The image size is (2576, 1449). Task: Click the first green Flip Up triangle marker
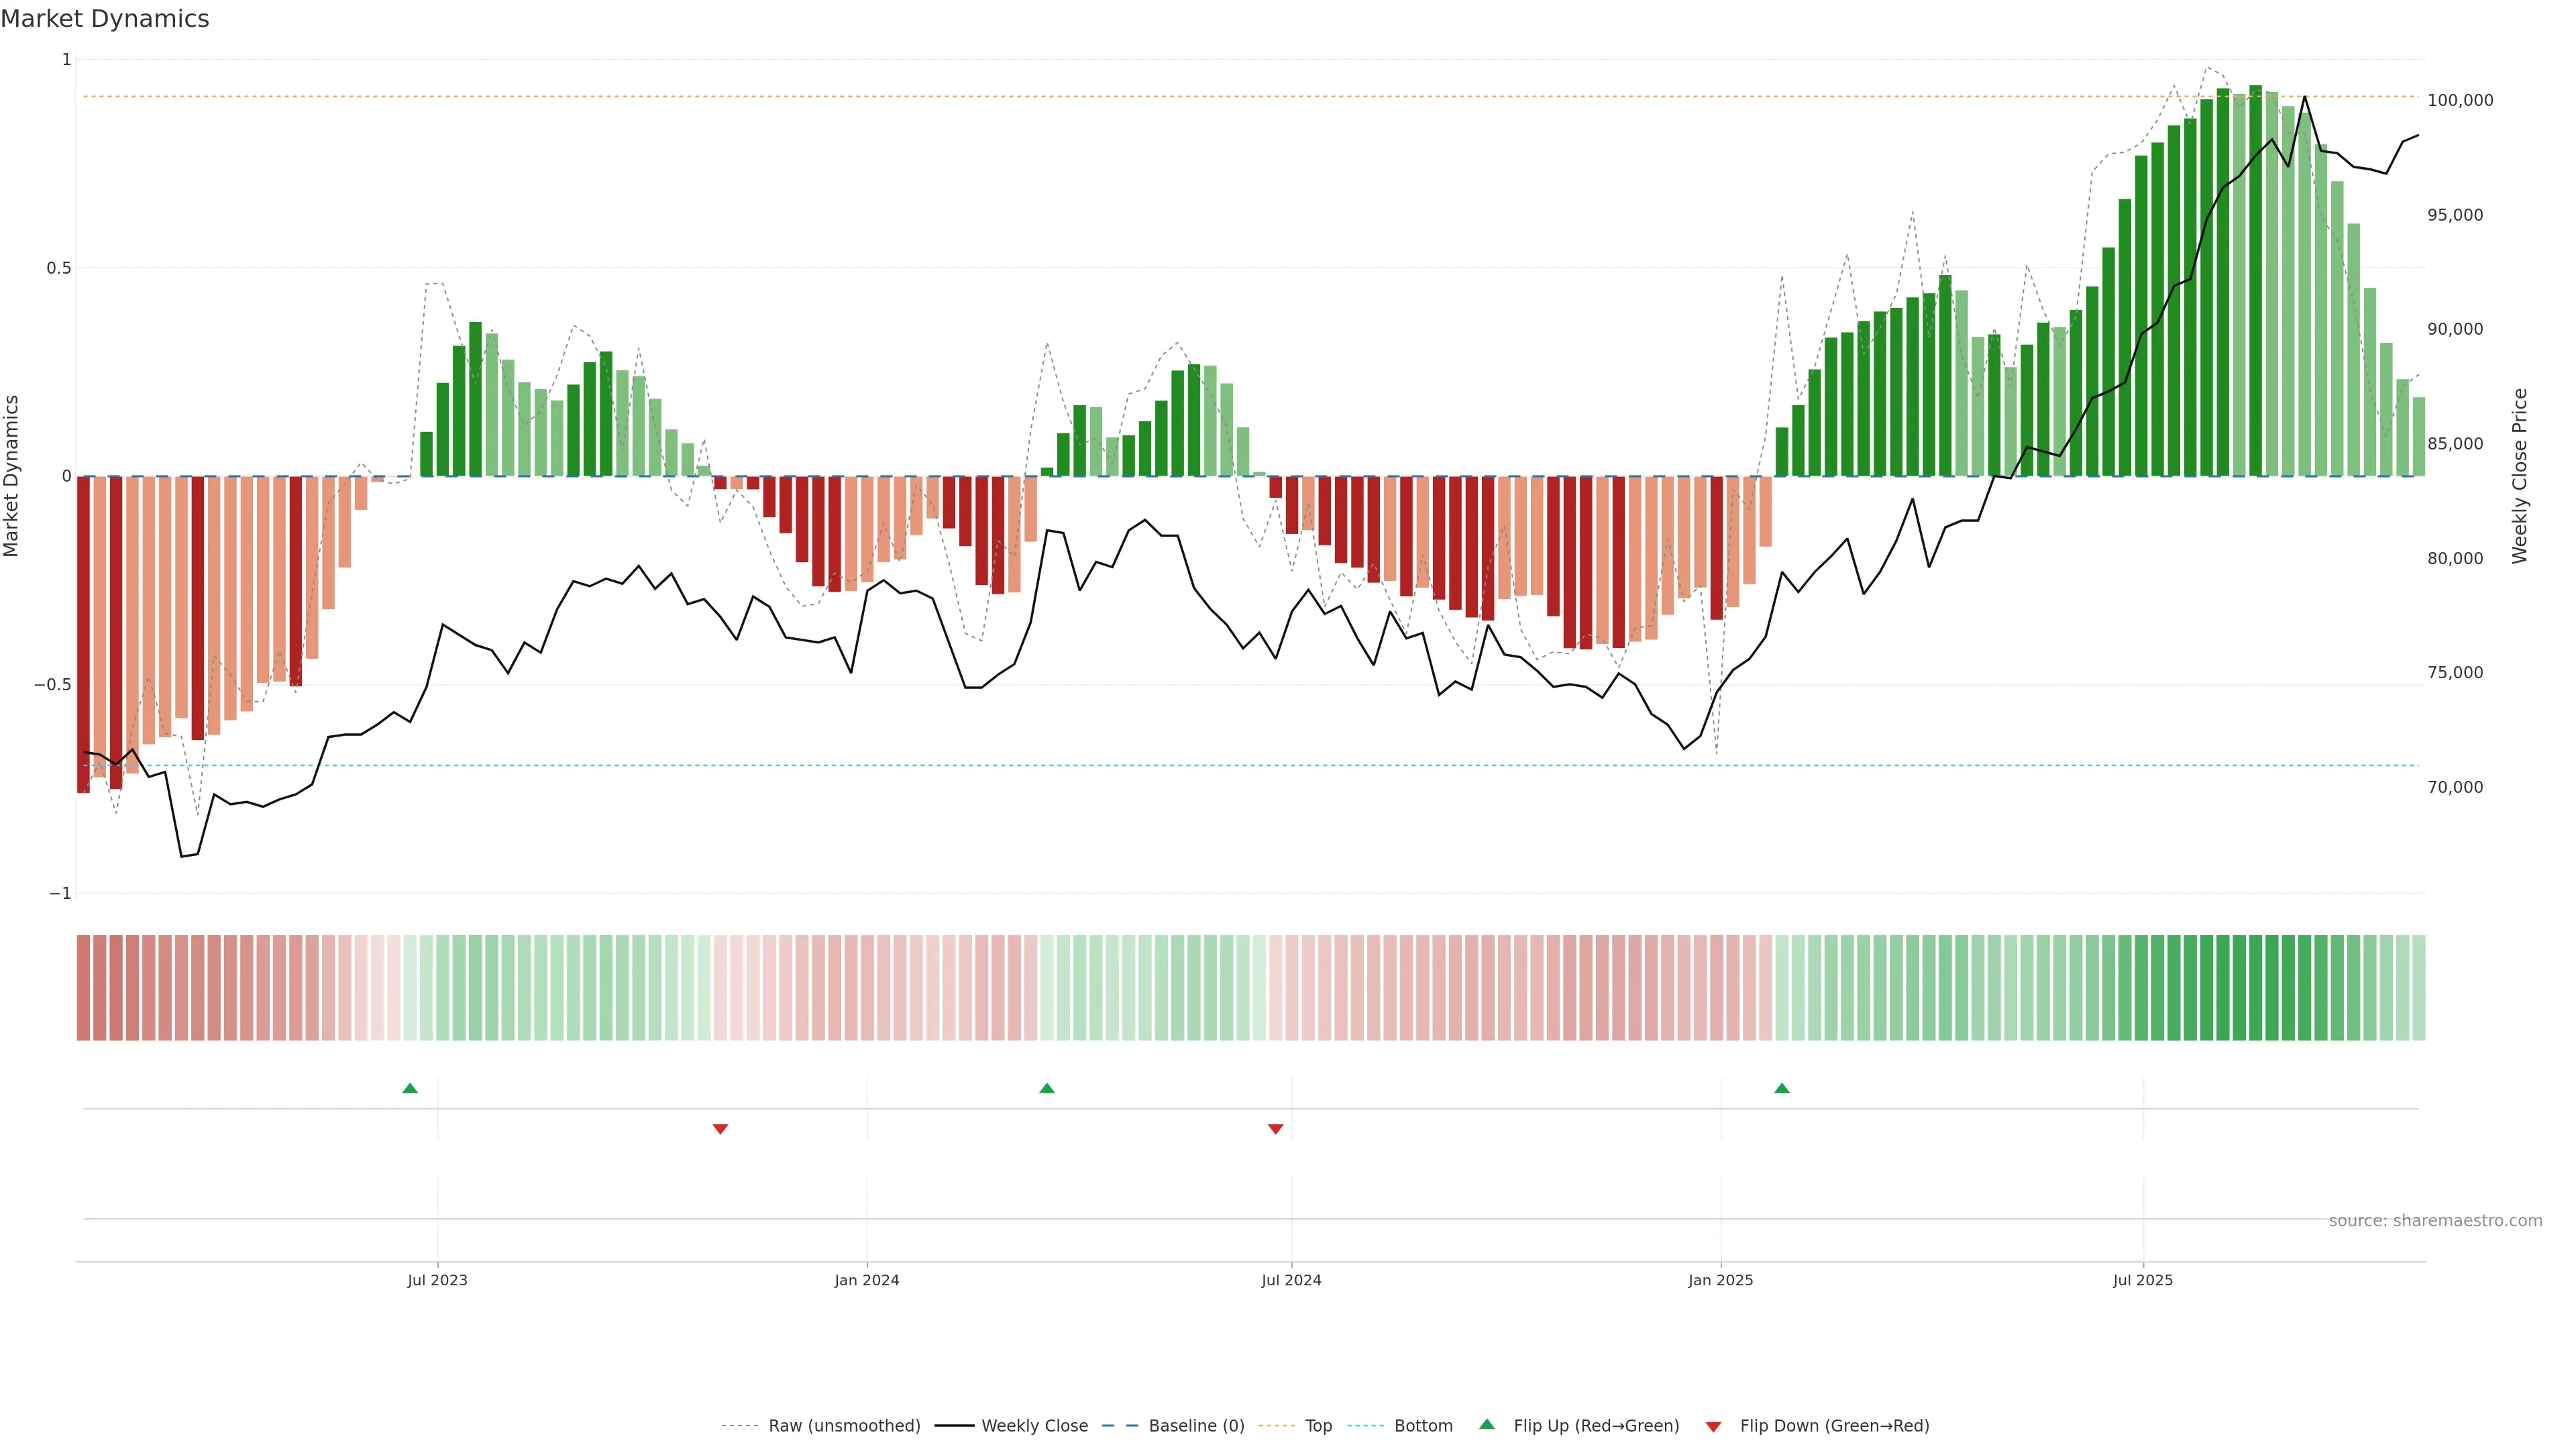click(x=410, y=1088)
